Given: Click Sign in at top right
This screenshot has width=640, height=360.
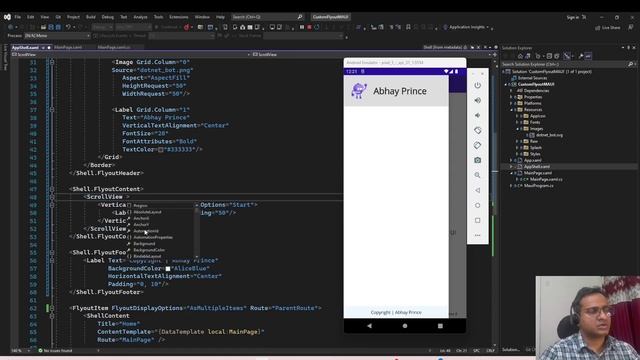Looking at the screenshot, I should (573, 17).
